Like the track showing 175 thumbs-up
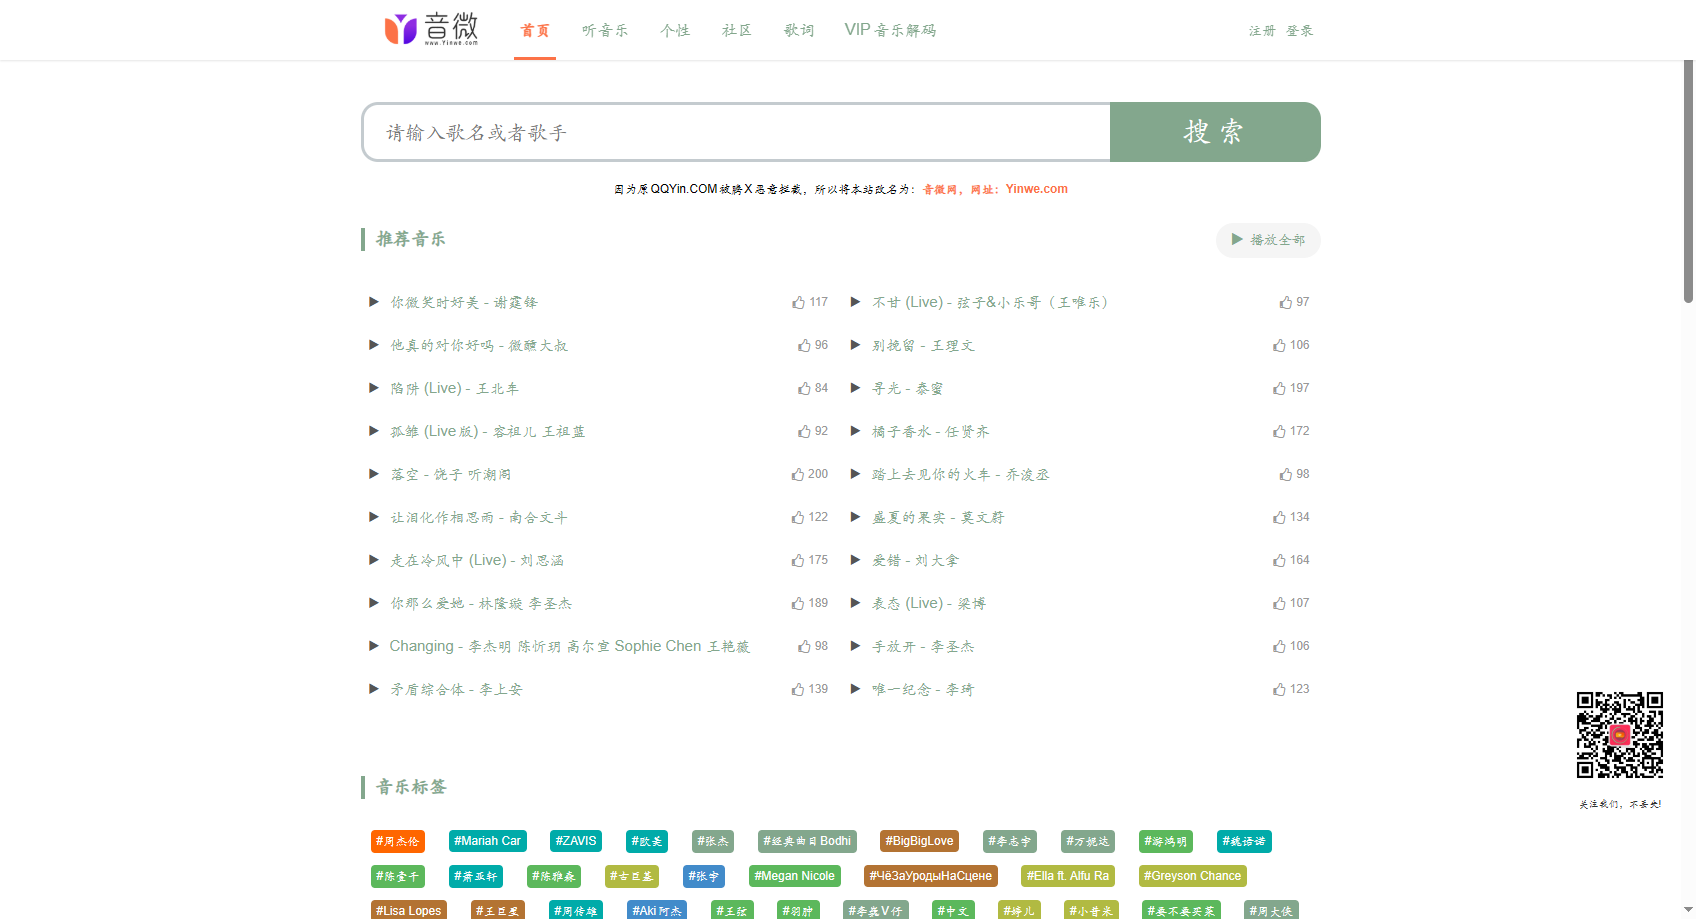 (x=797, y=560)
